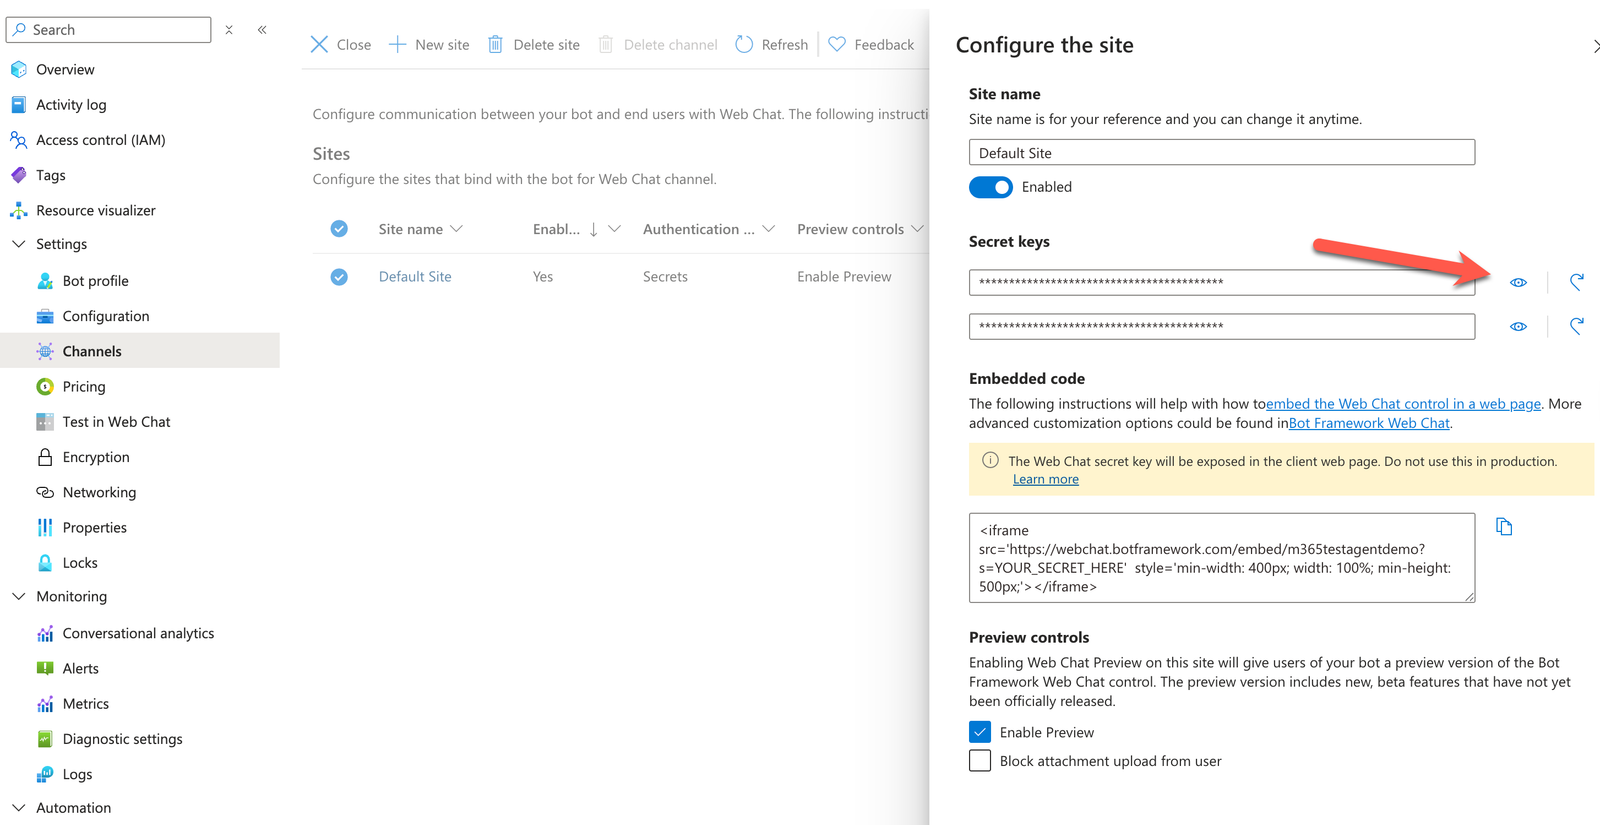Image resolution: width=1600 pixels, height=825 pixels.
Task: Go to Activity log
Action: (x=71, y=105)
